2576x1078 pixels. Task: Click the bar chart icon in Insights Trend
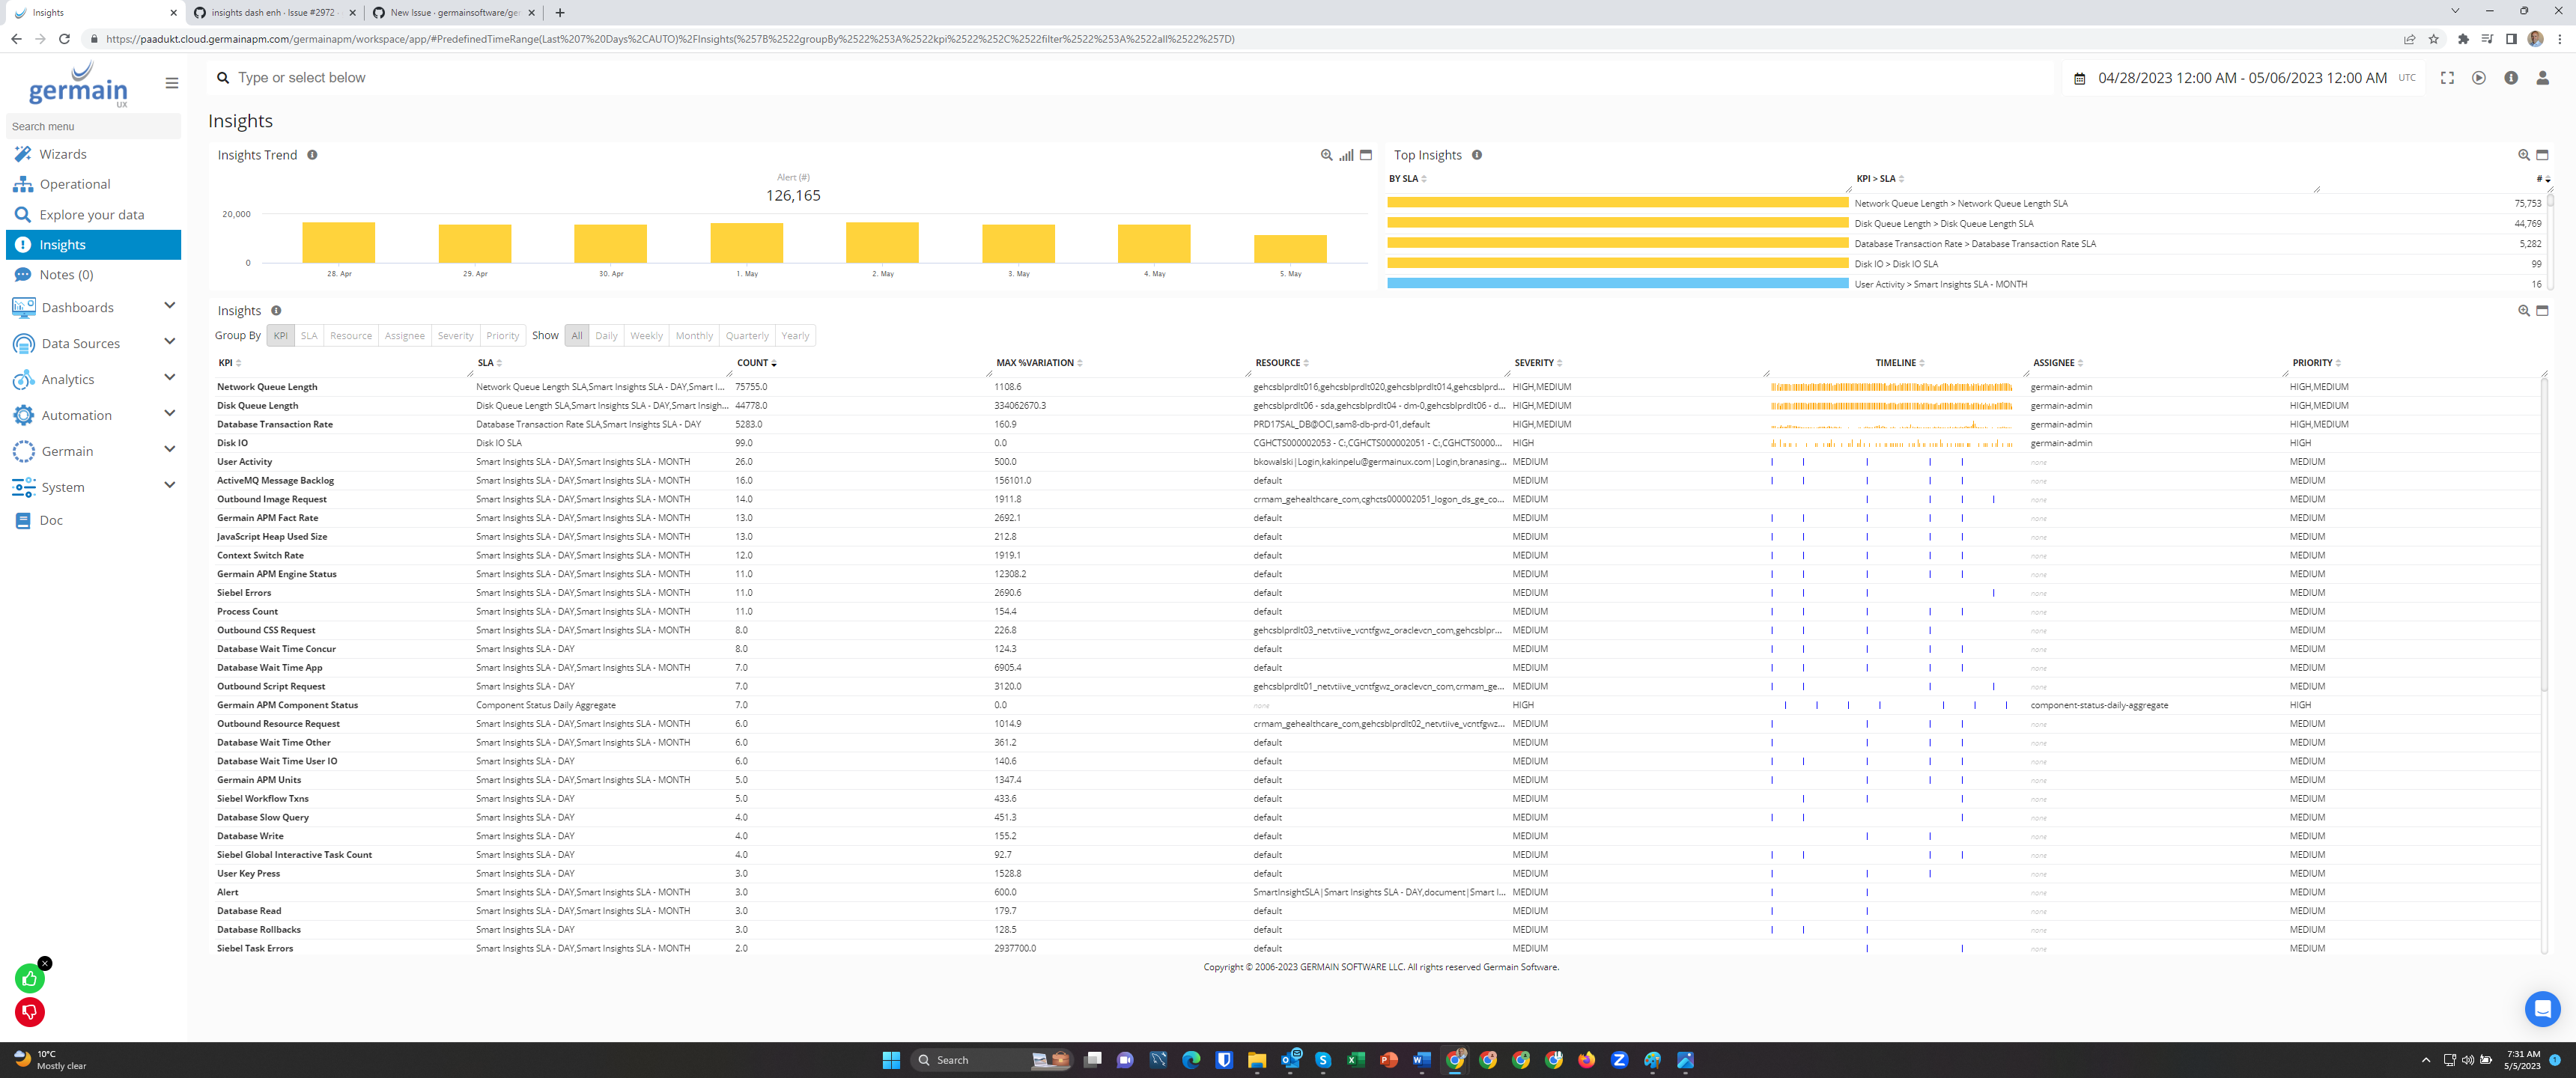1346,155
